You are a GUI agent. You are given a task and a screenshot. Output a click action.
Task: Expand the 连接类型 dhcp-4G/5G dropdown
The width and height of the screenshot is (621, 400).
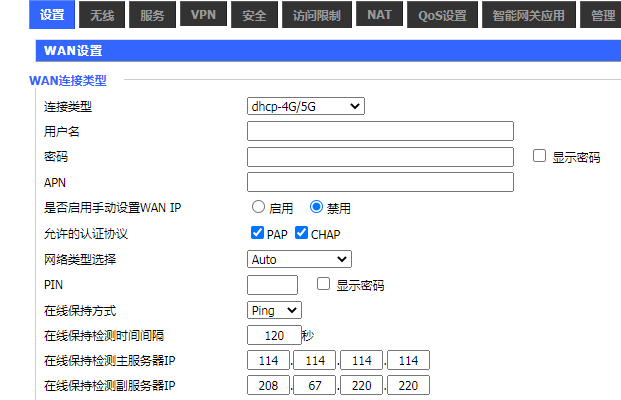click(x=306, y=106)
